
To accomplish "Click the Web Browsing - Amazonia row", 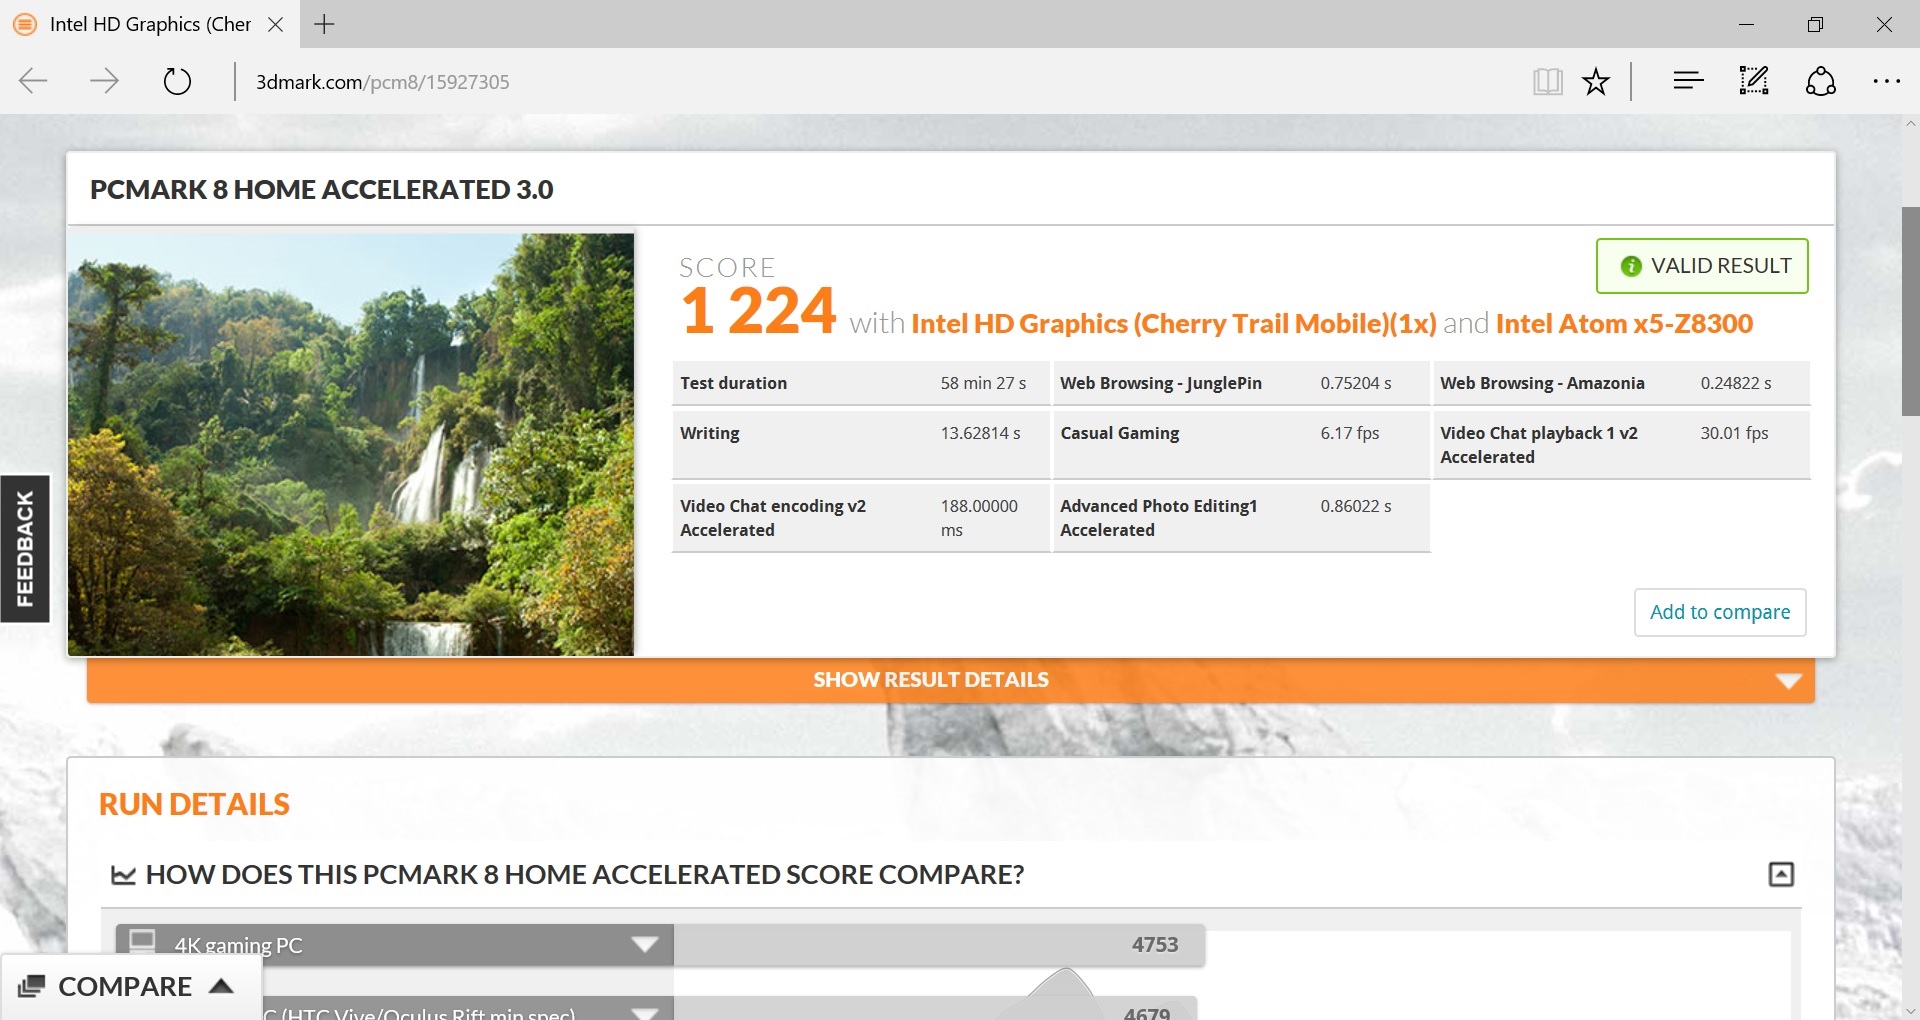I will click(1621, 383).
